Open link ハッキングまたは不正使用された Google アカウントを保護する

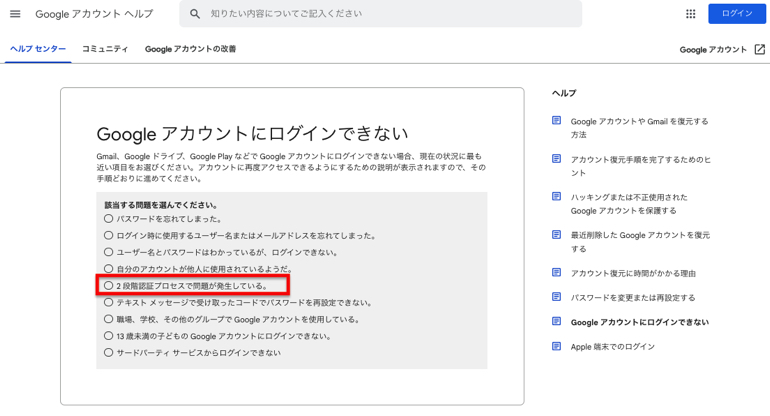[629, 204]
